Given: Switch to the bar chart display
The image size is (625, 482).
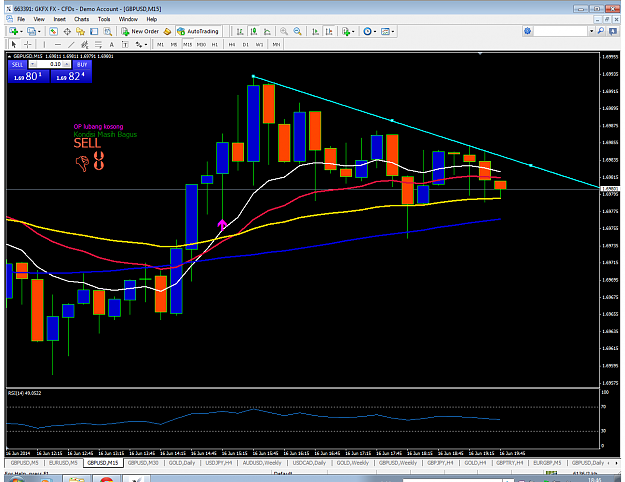Looking at the screenshot, I should point(240,31).
